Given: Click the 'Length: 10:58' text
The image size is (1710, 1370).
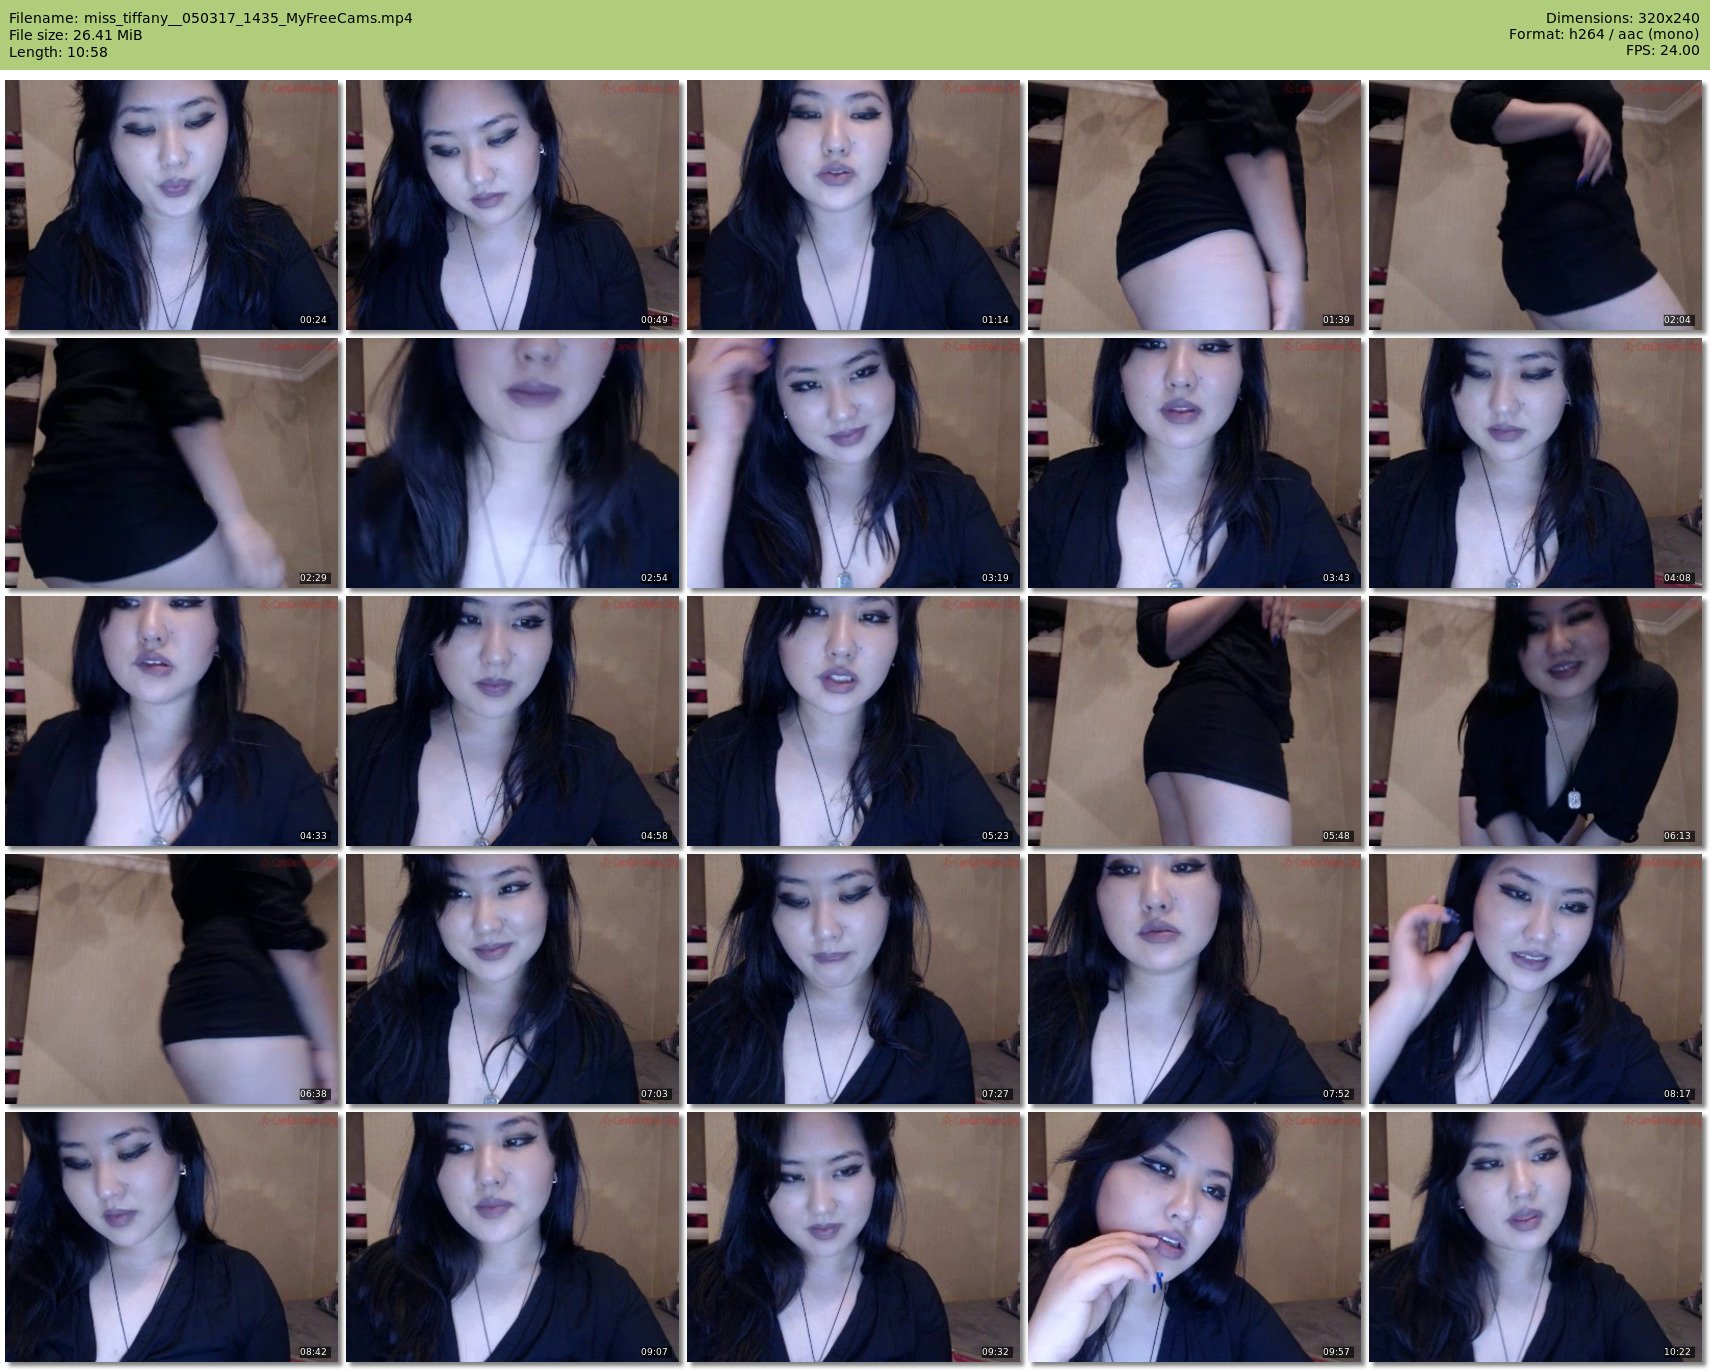Looking at the screenshot, I should click(x=58, y=52).
